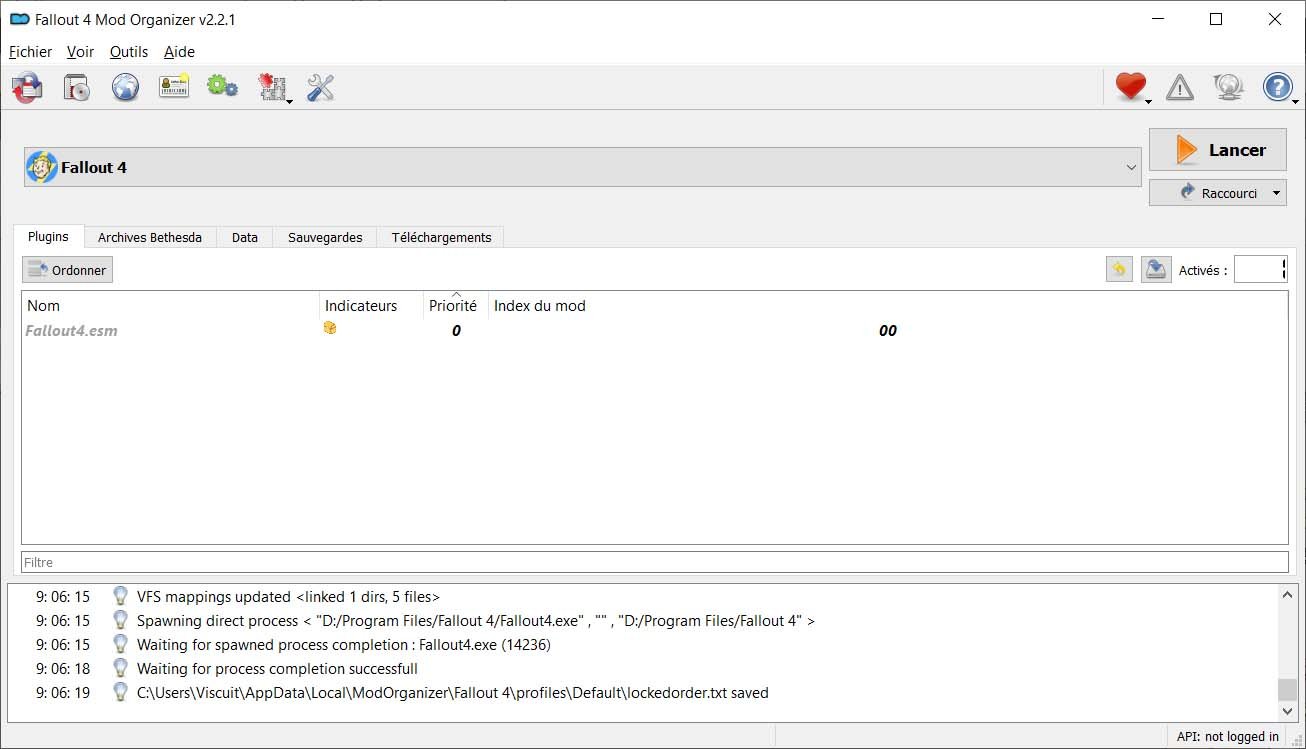Maximize the Mod Organizer window
Screen dimensions: 1306x749
tap(1216, 19)
